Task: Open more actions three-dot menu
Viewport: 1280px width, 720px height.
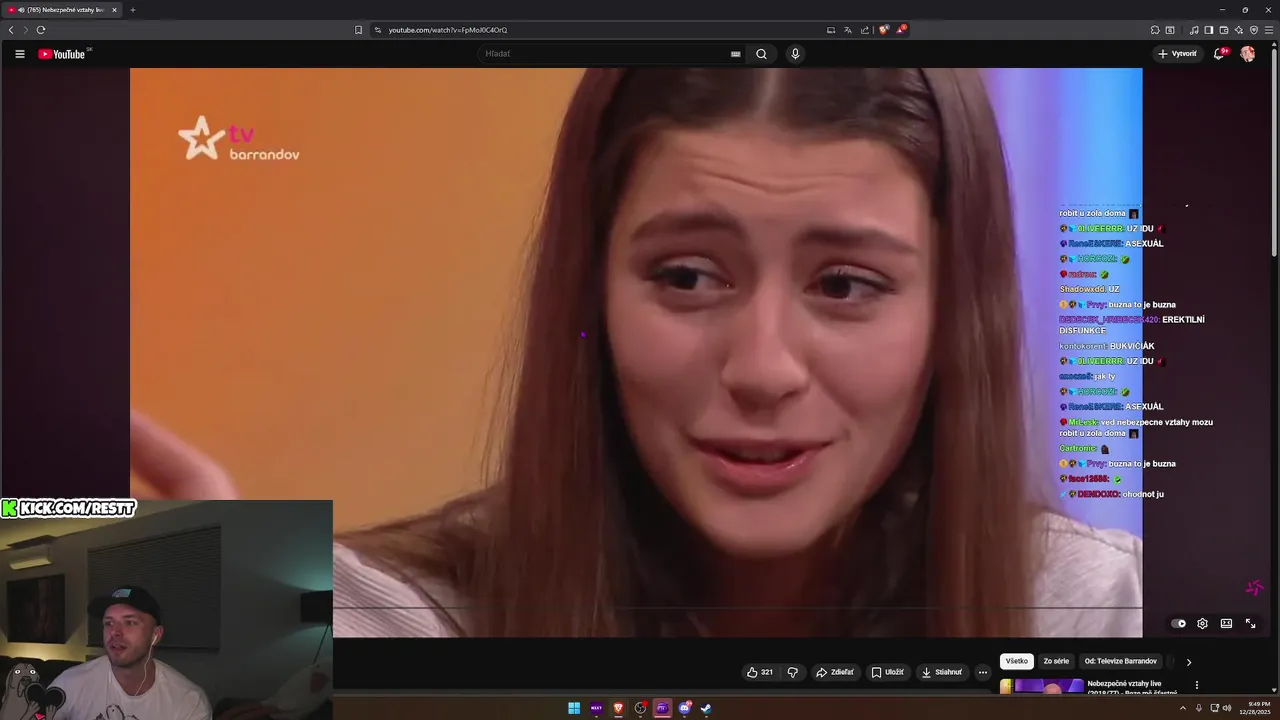Action: (x=983, y=672)
